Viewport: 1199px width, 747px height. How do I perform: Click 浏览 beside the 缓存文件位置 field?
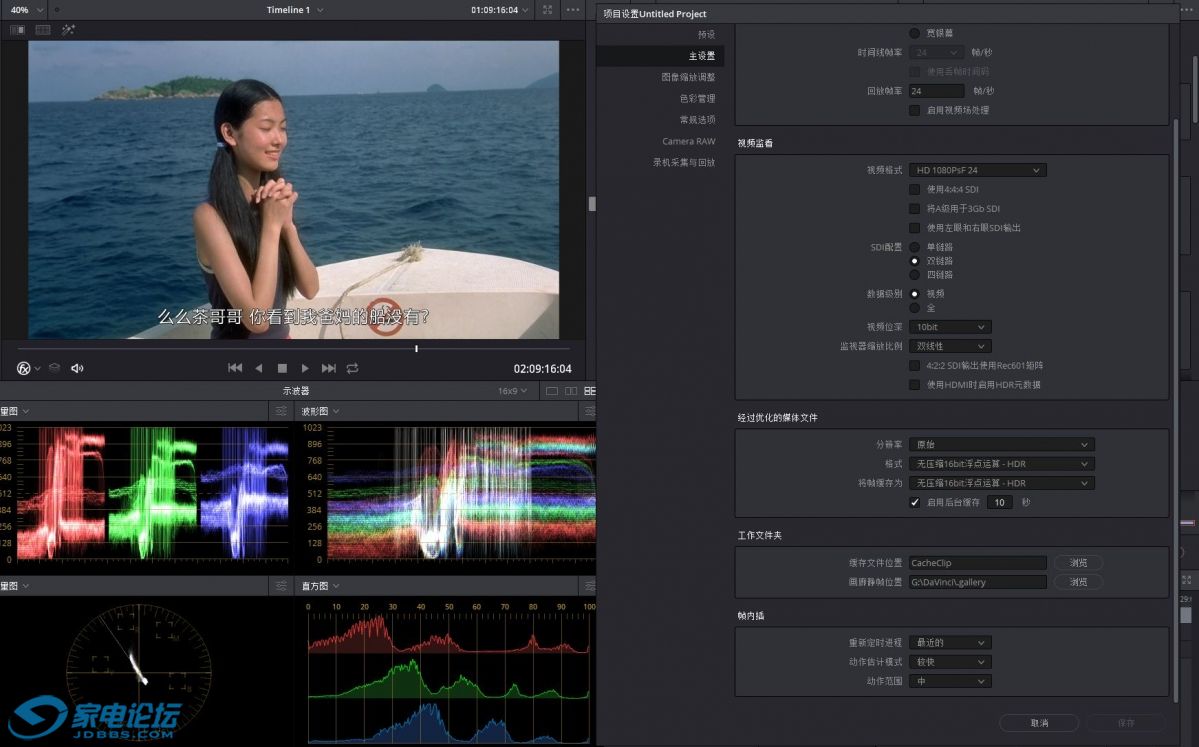(1078, 563)
